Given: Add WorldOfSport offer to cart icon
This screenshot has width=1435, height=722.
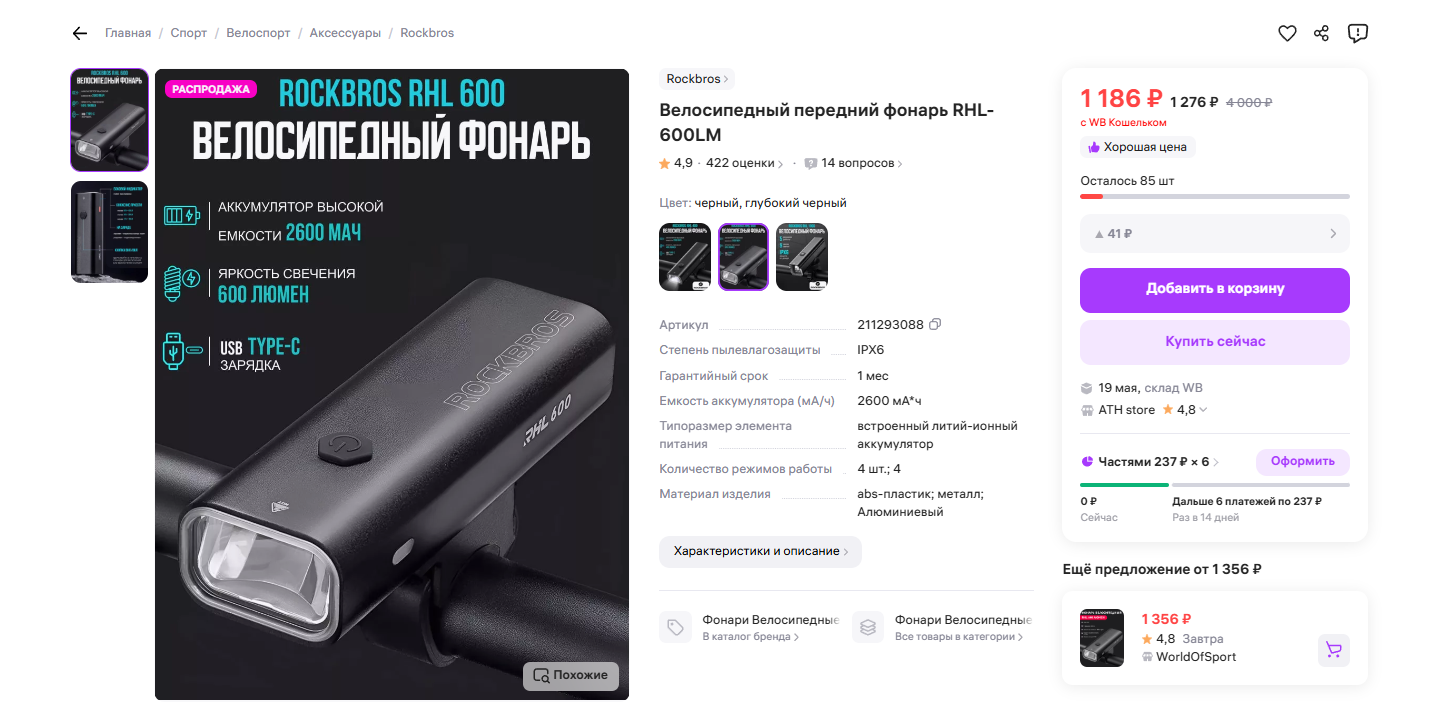Looking at the screenshot, I should [x=1333, y=650].
